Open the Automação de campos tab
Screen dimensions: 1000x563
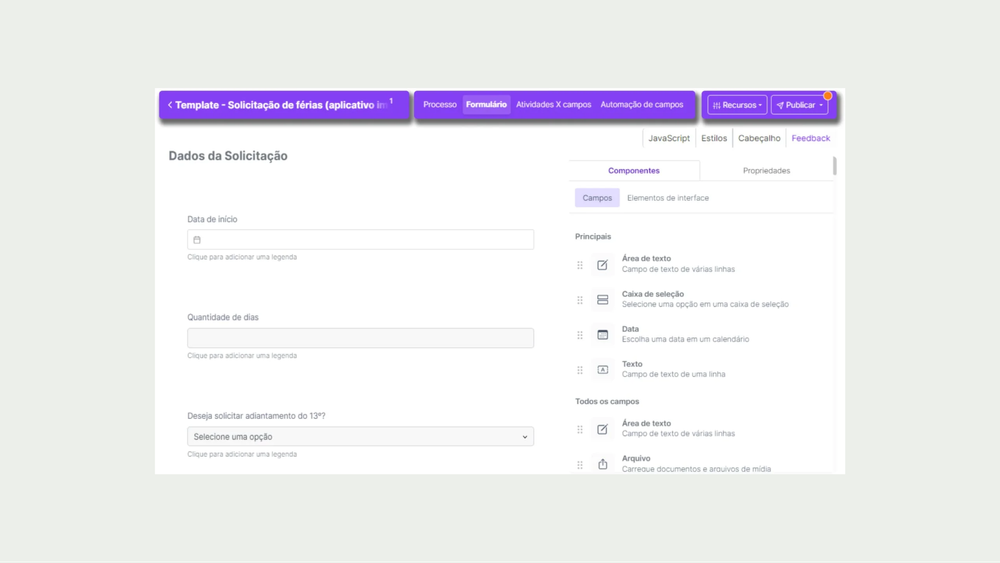tap(641, 105)
